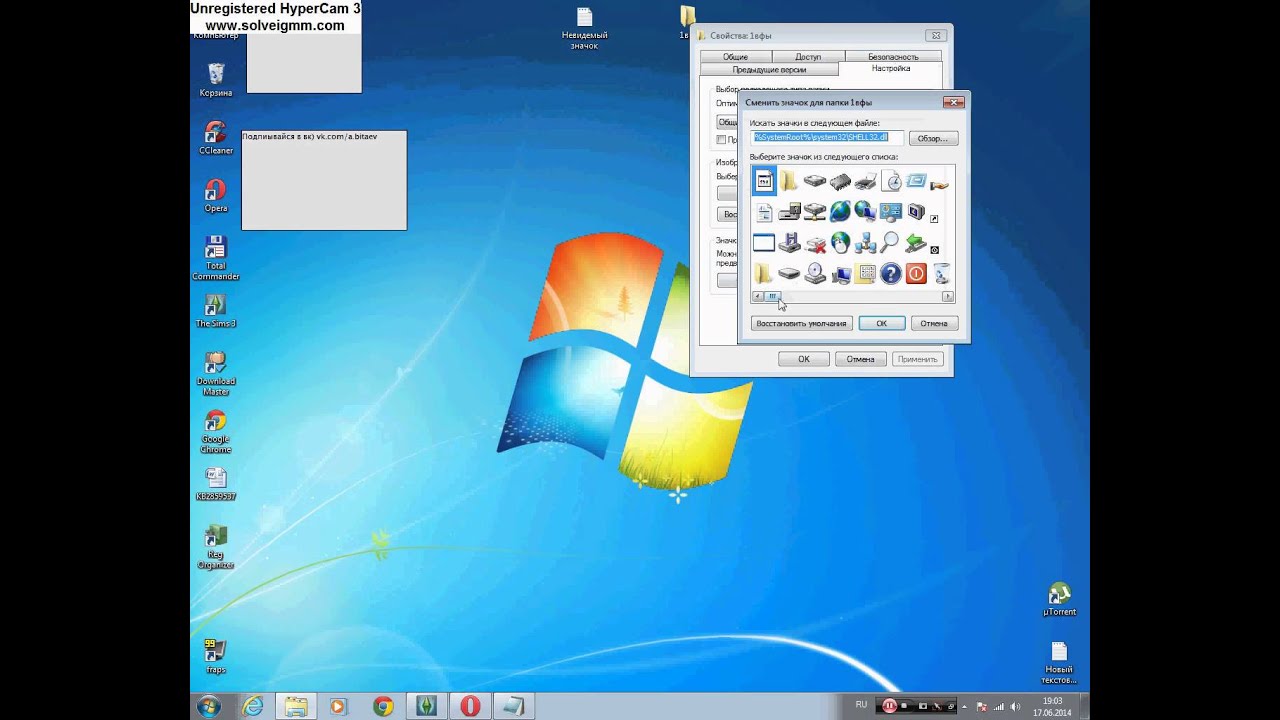This screenshot has height=720, width=1280.
Task: Click the icon list scrollbar left arrow
Action: [758, 296]
